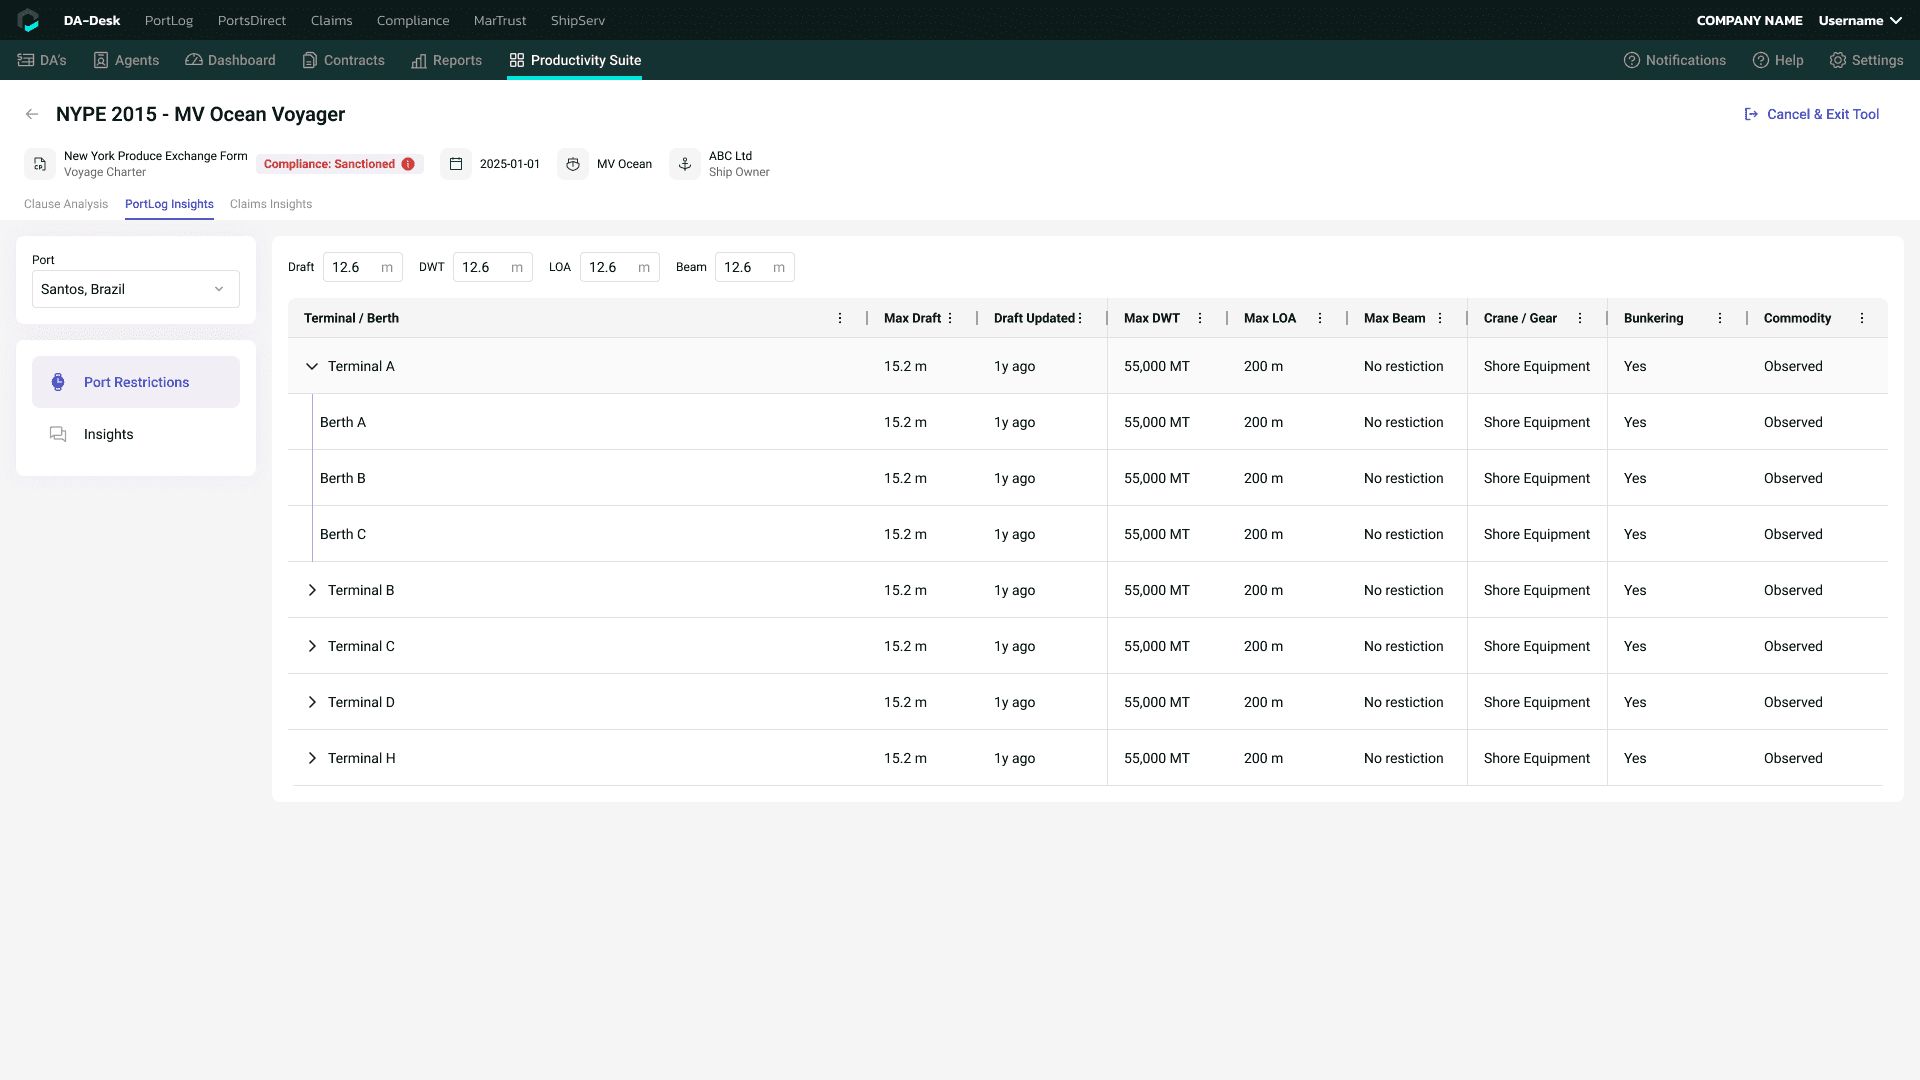Screen dimensions: 1920x1080
Task: Click the calendar icon next to 2025-01-01
Action: point(456,164)
